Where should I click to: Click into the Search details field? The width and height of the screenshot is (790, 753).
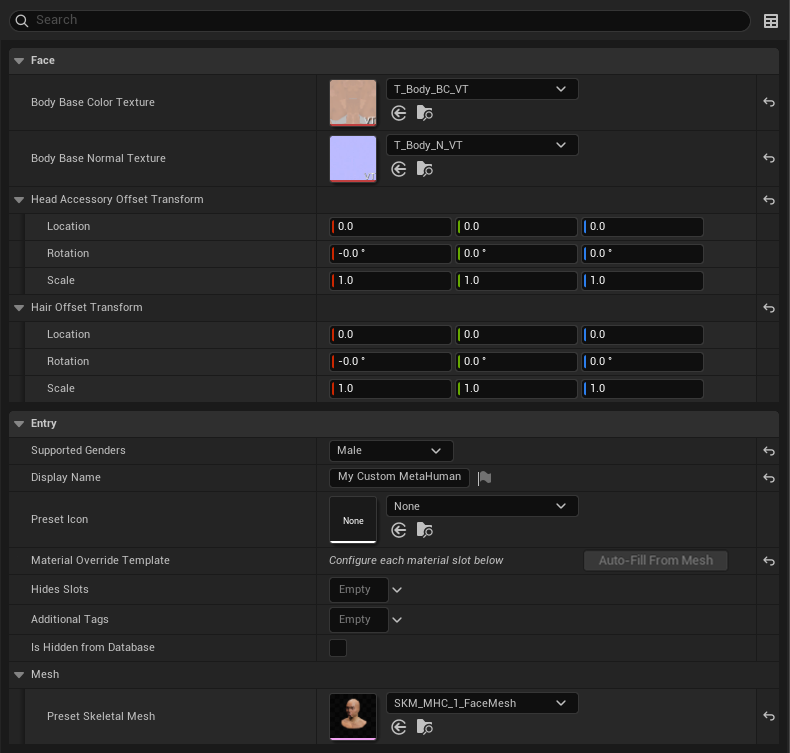(x=380, y=20)
